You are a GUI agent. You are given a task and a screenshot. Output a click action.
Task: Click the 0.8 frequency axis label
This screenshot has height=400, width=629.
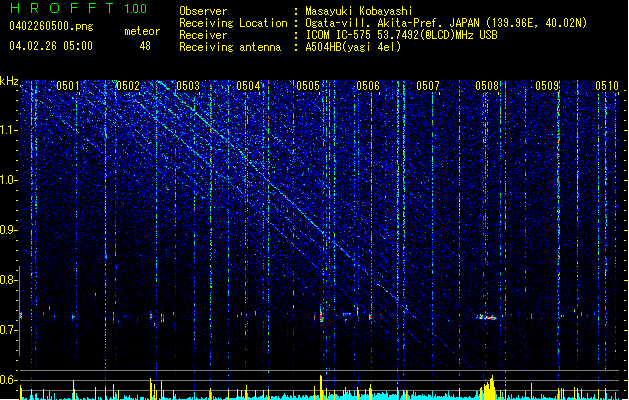pyautogui.click(x=9, y=280)
